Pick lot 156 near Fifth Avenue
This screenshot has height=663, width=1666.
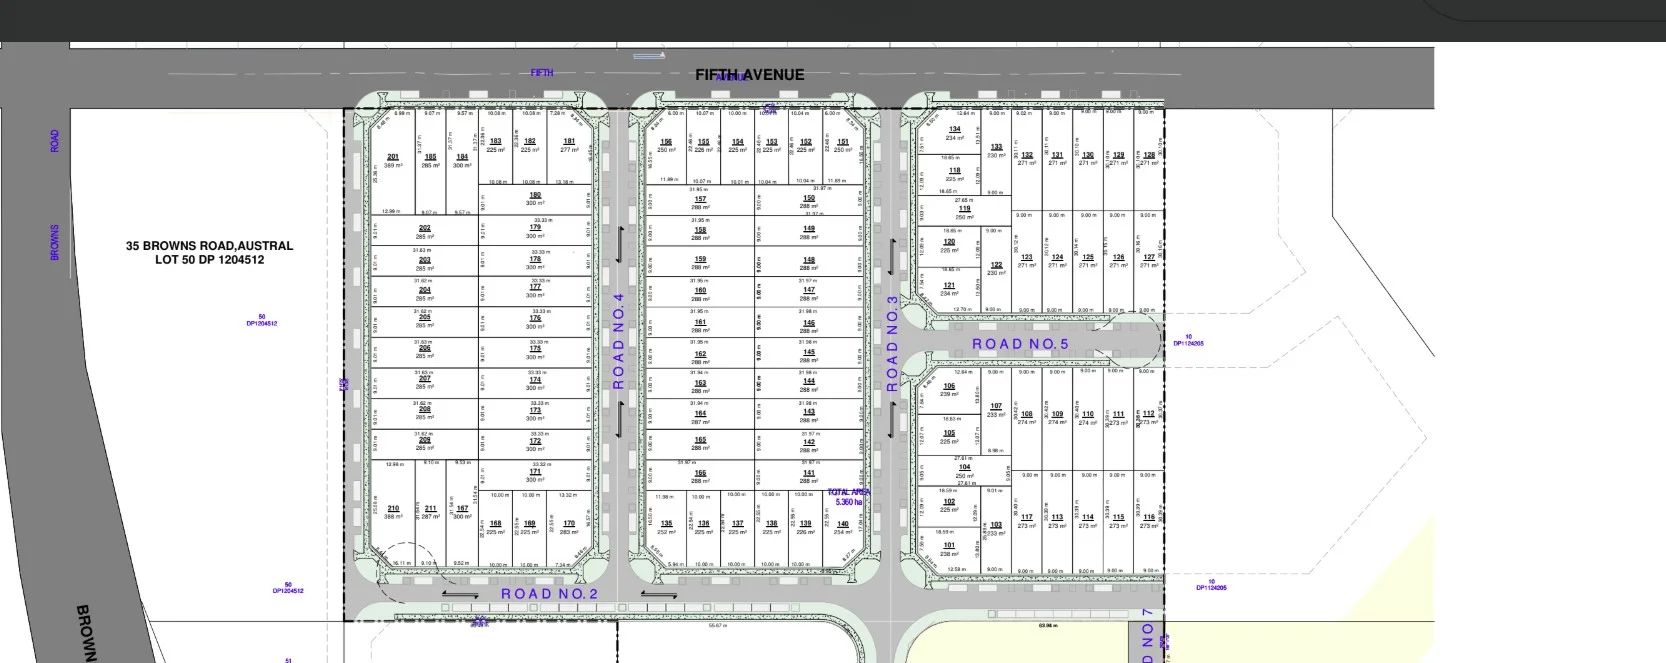(666, 146)
